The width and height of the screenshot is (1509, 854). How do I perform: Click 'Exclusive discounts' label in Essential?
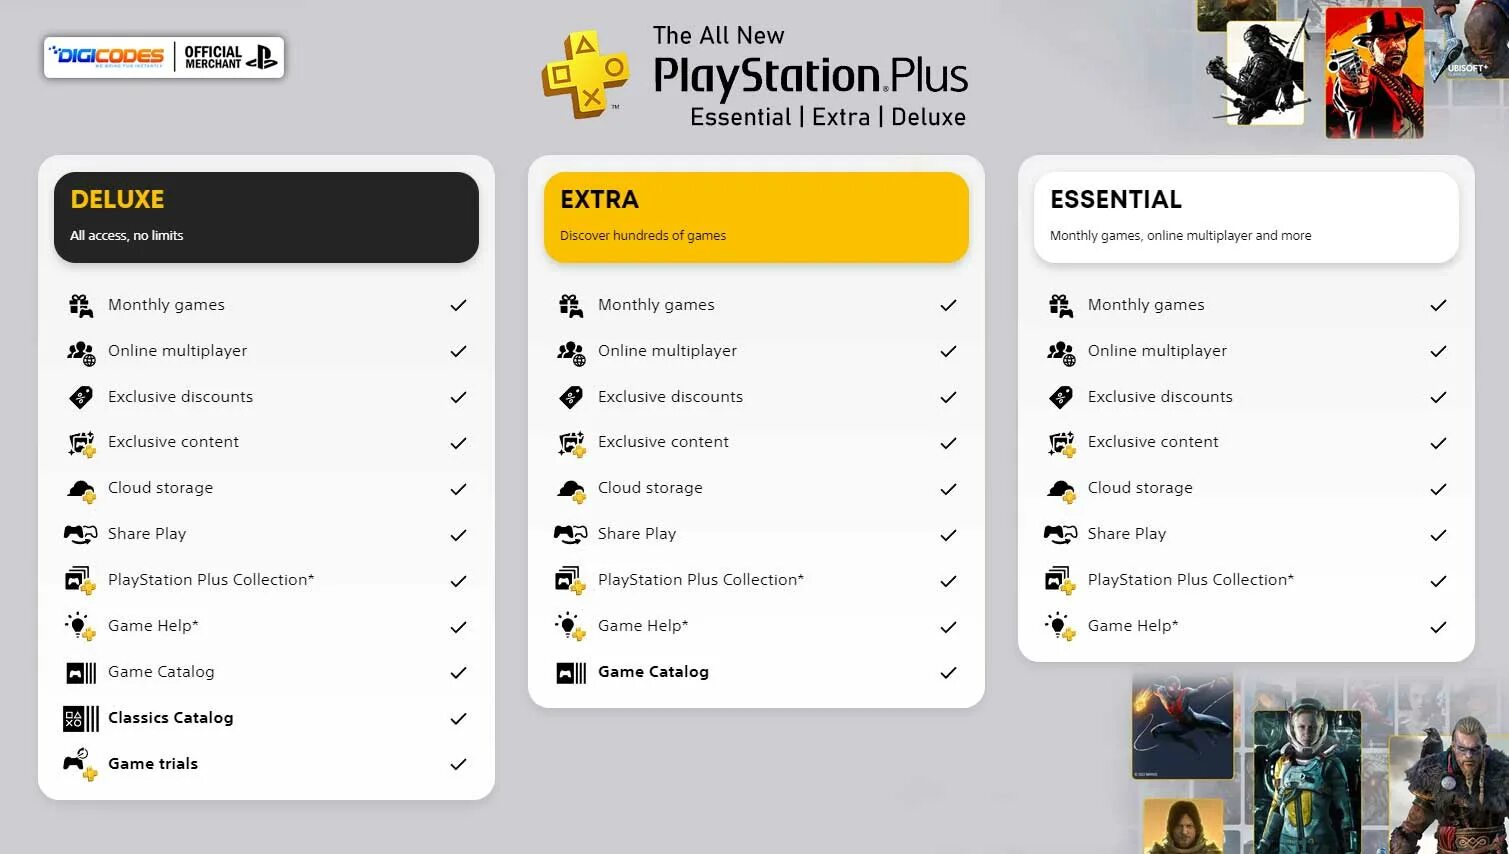point(1160,397)
